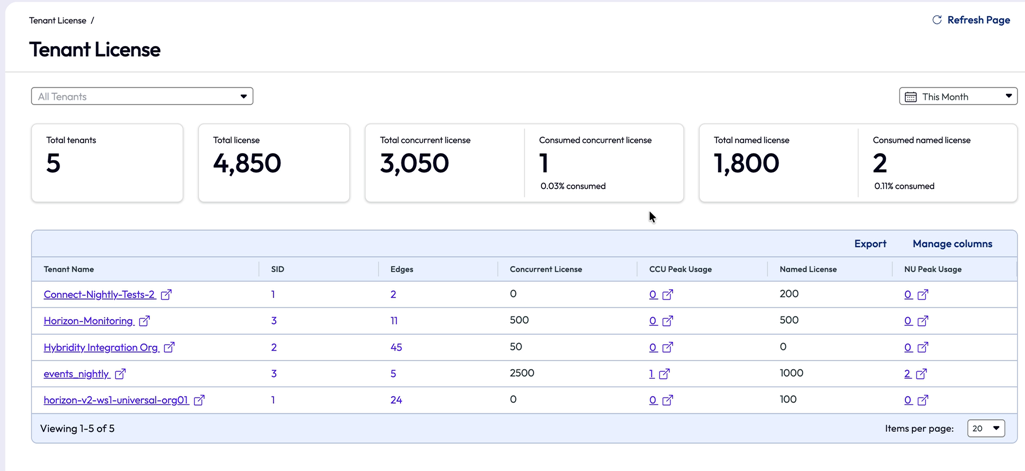This screenshot has width=1025, height=471.
Task: Click the Export button
Action: click(x=870, y=244)
